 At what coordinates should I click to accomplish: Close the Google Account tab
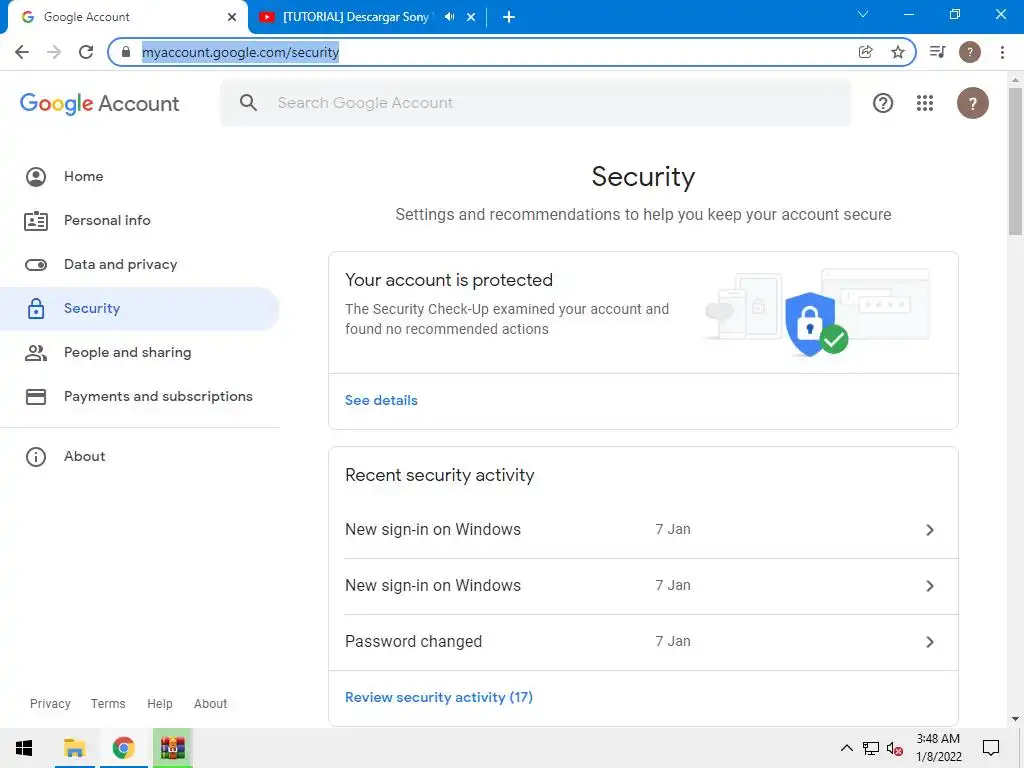(232, 17)
